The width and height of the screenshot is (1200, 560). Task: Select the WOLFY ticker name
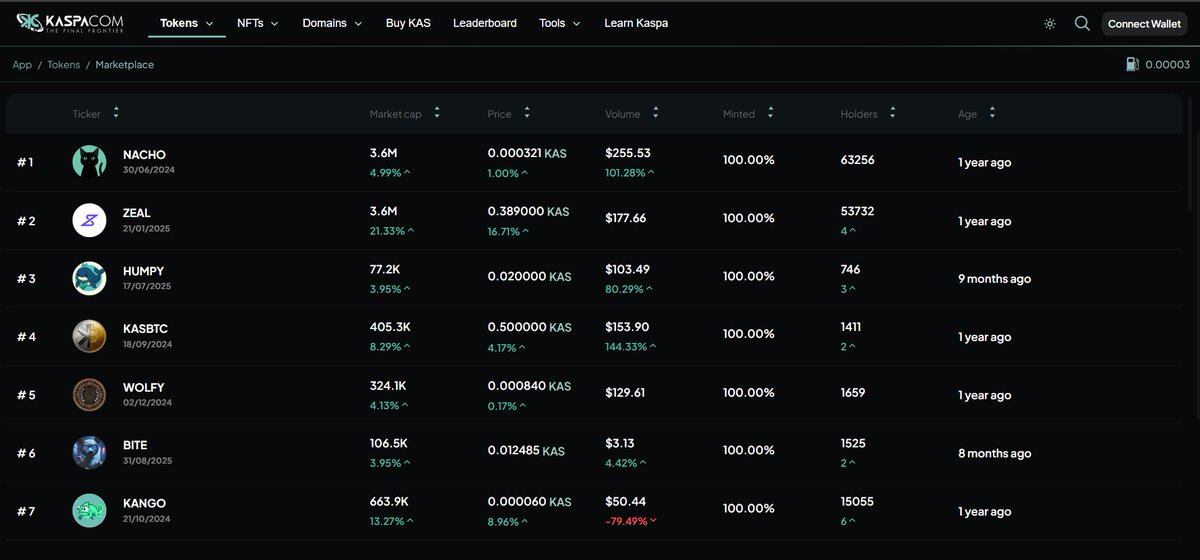[x=144, y=387]
